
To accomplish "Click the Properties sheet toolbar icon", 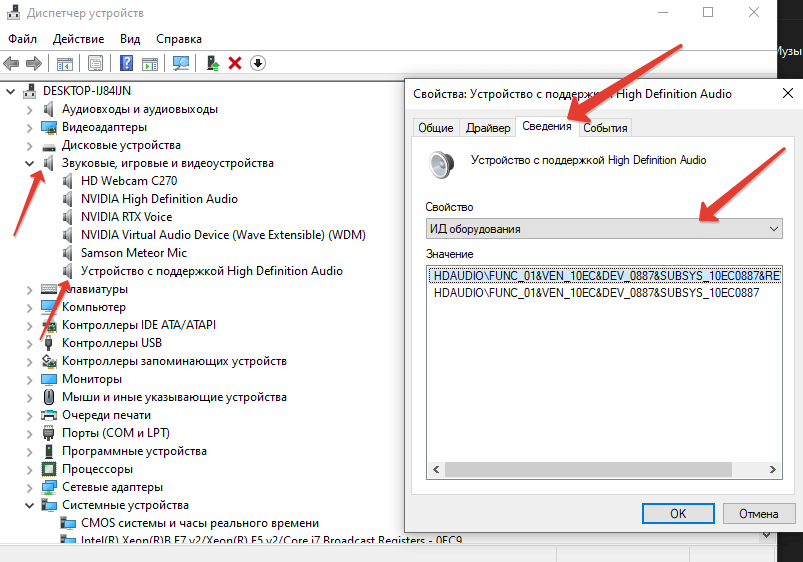I will 96,64.
